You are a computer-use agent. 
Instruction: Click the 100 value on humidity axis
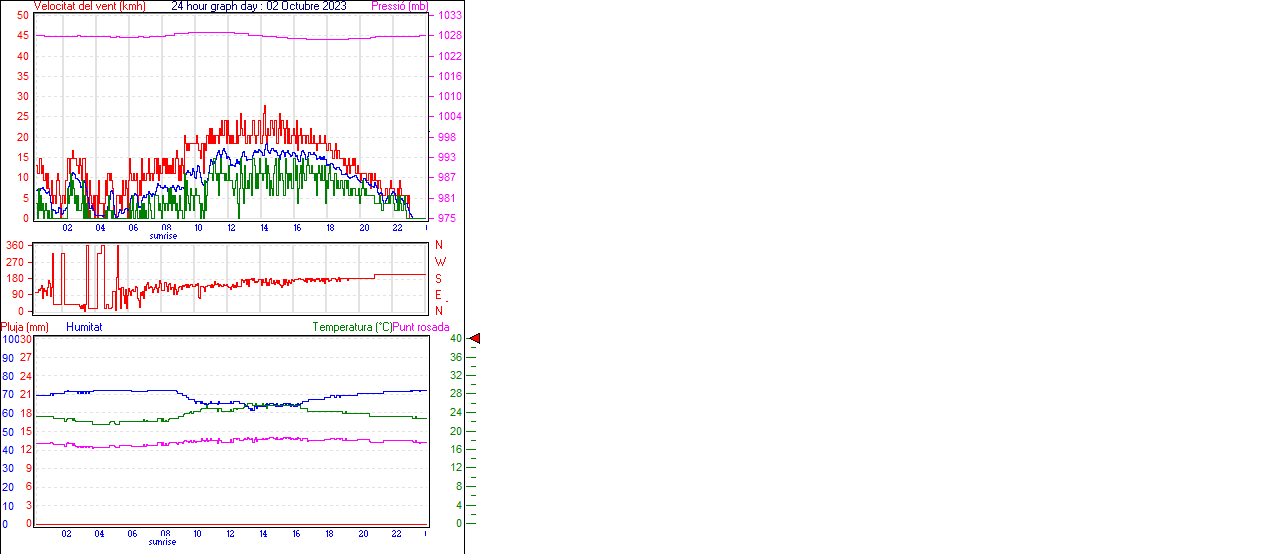[x=9, y=339]
